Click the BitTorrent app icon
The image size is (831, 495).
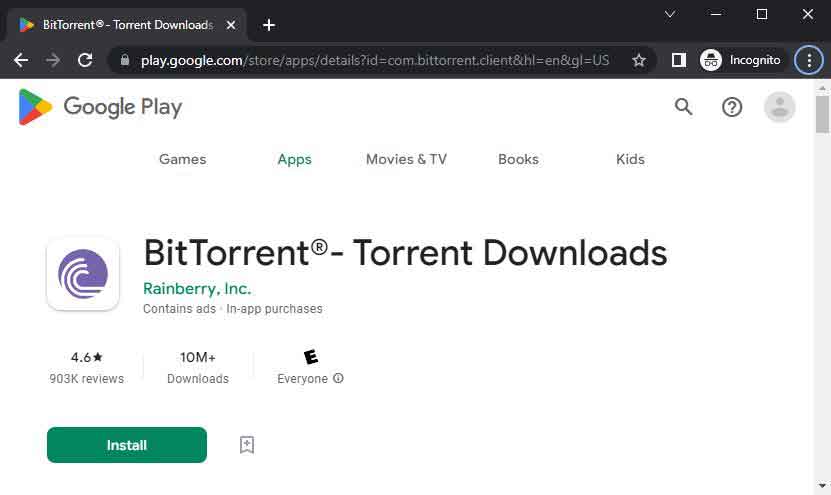tap(83, 274)
